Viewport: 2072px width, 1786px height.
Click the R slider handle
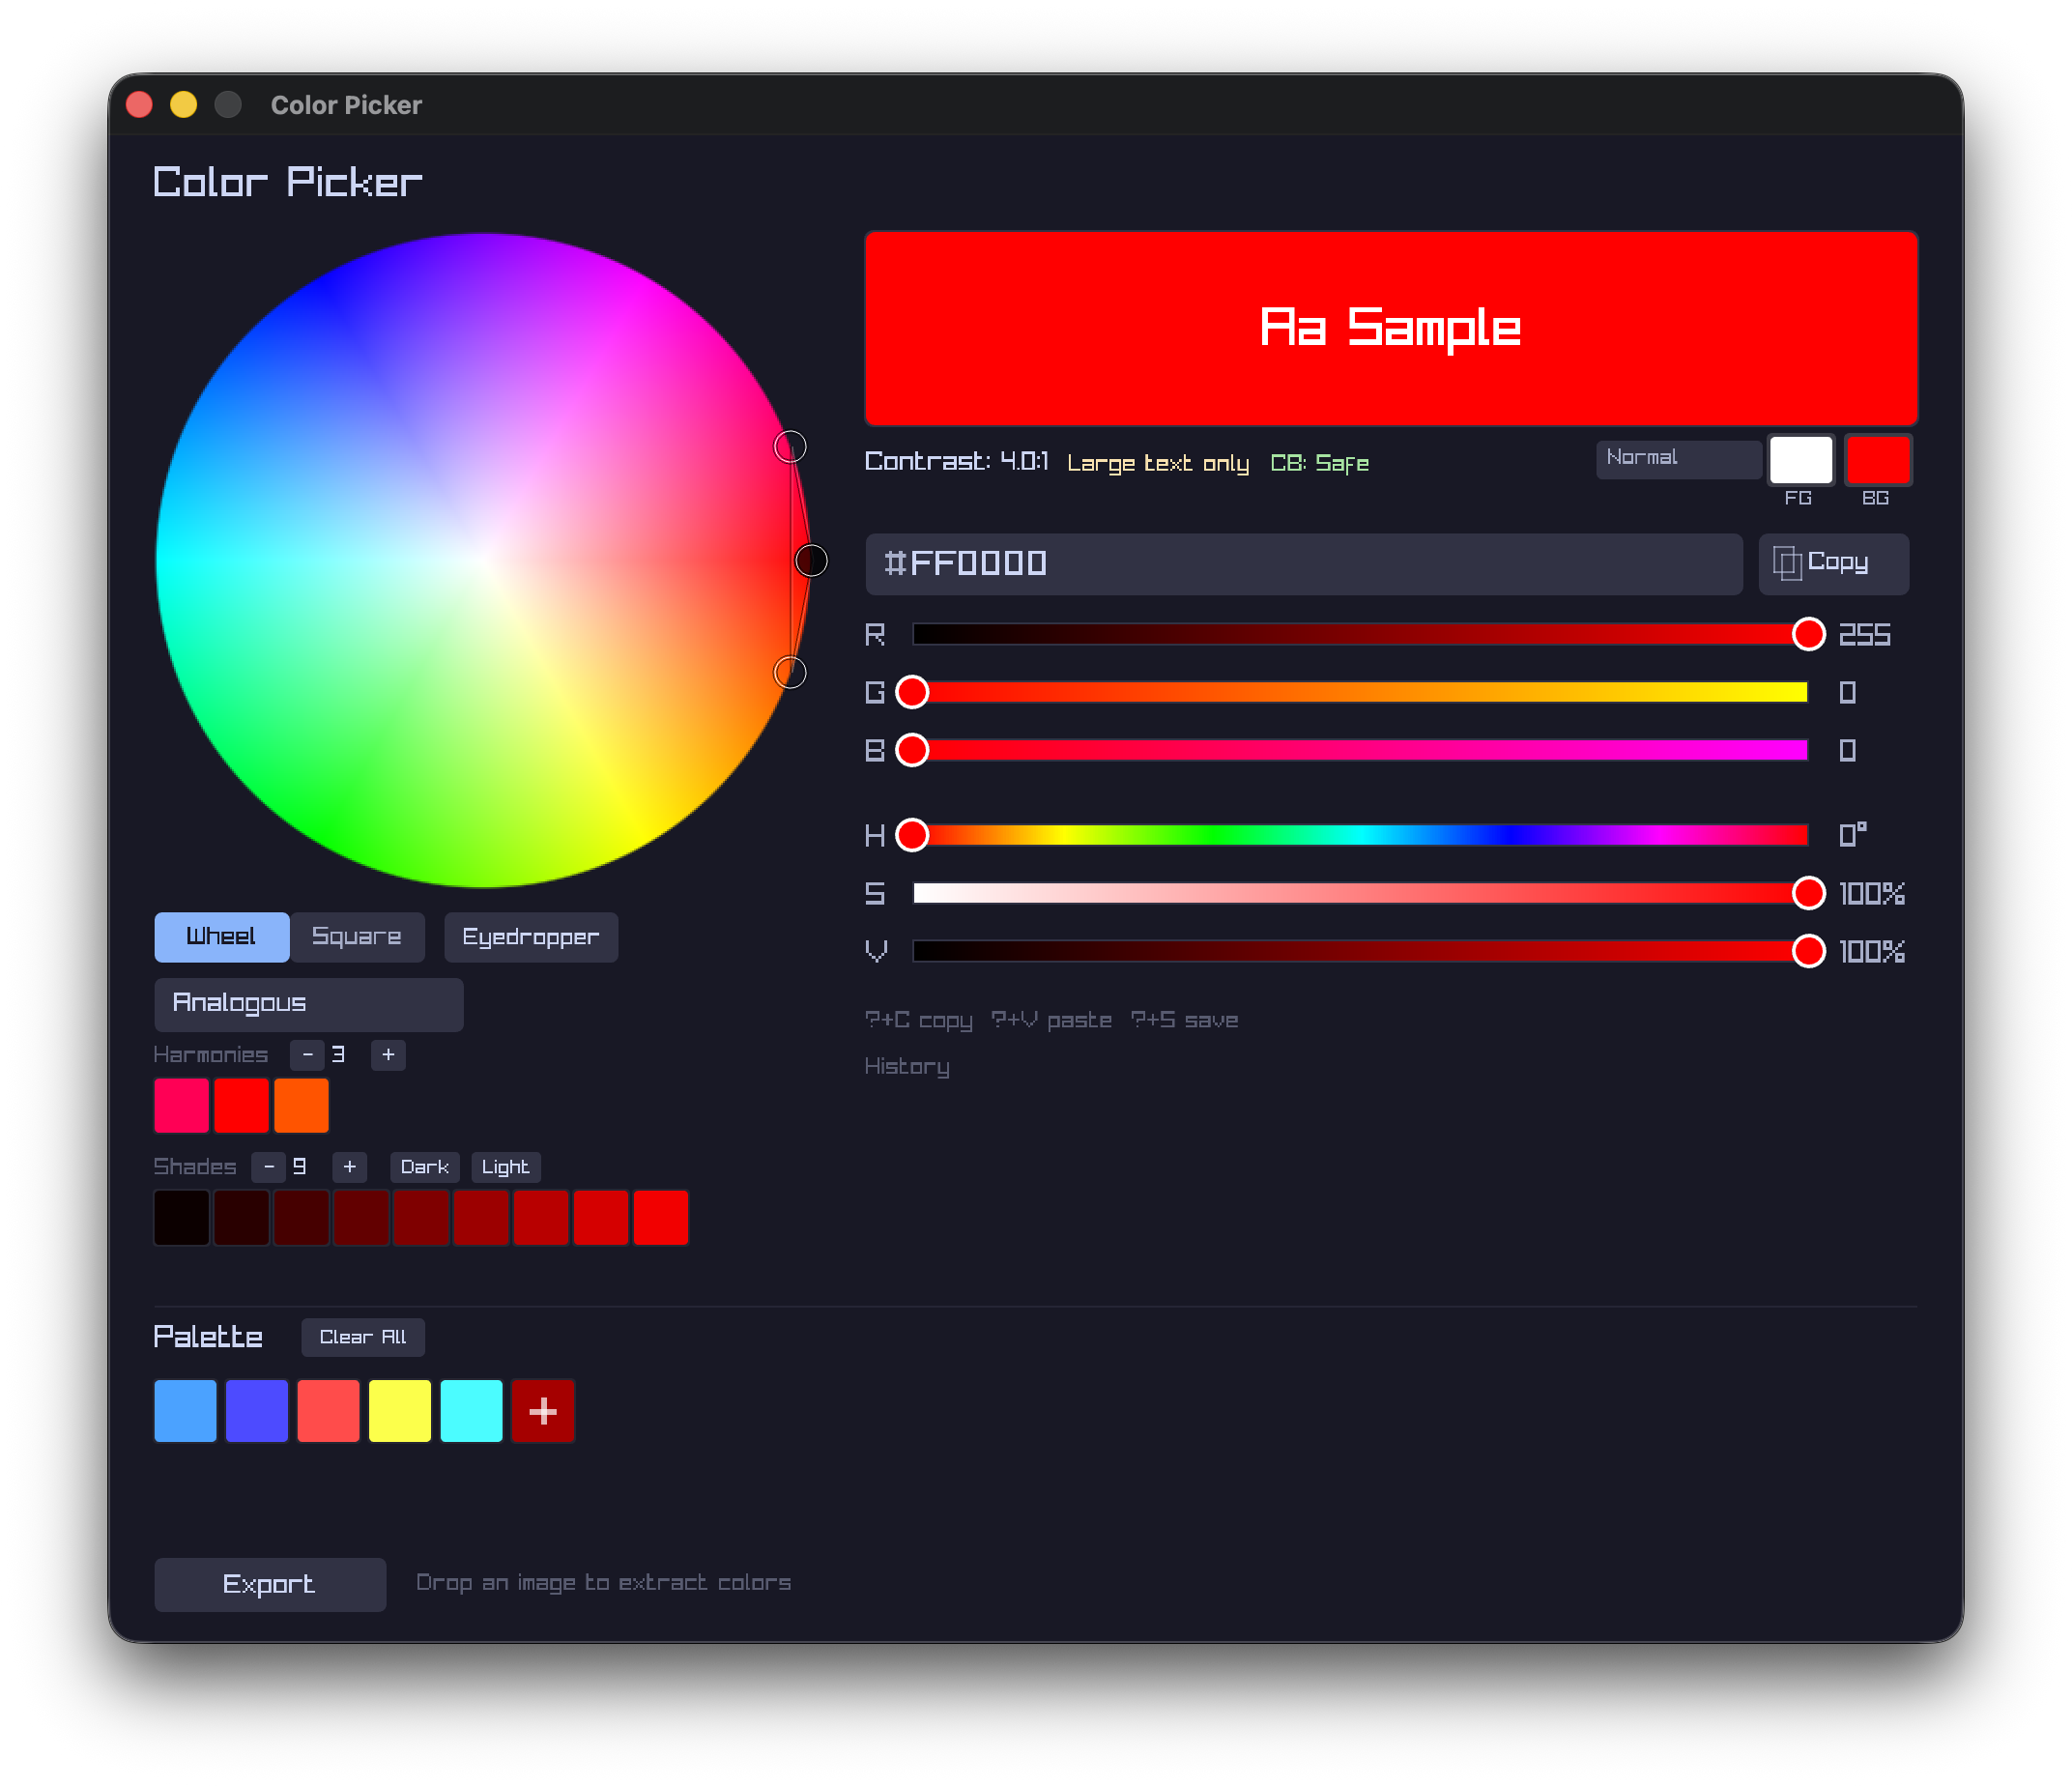point(1808,634)
